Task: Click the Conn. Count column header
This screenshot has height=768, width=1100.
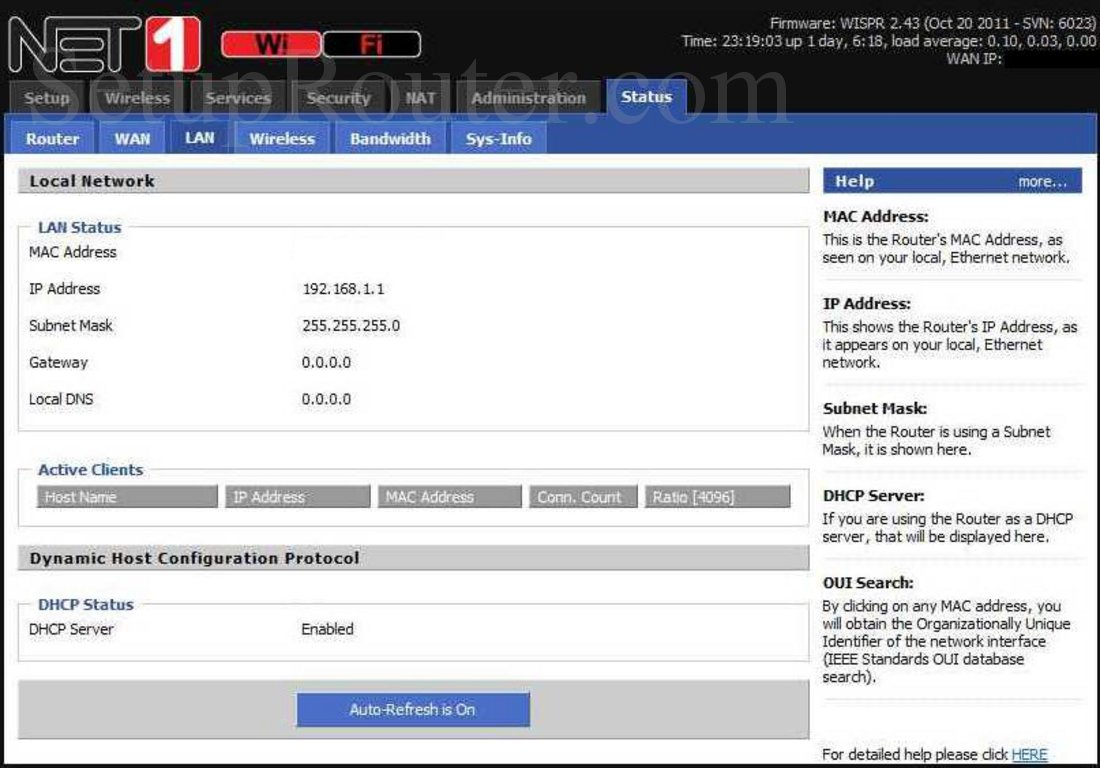Action: coord(581,497)
